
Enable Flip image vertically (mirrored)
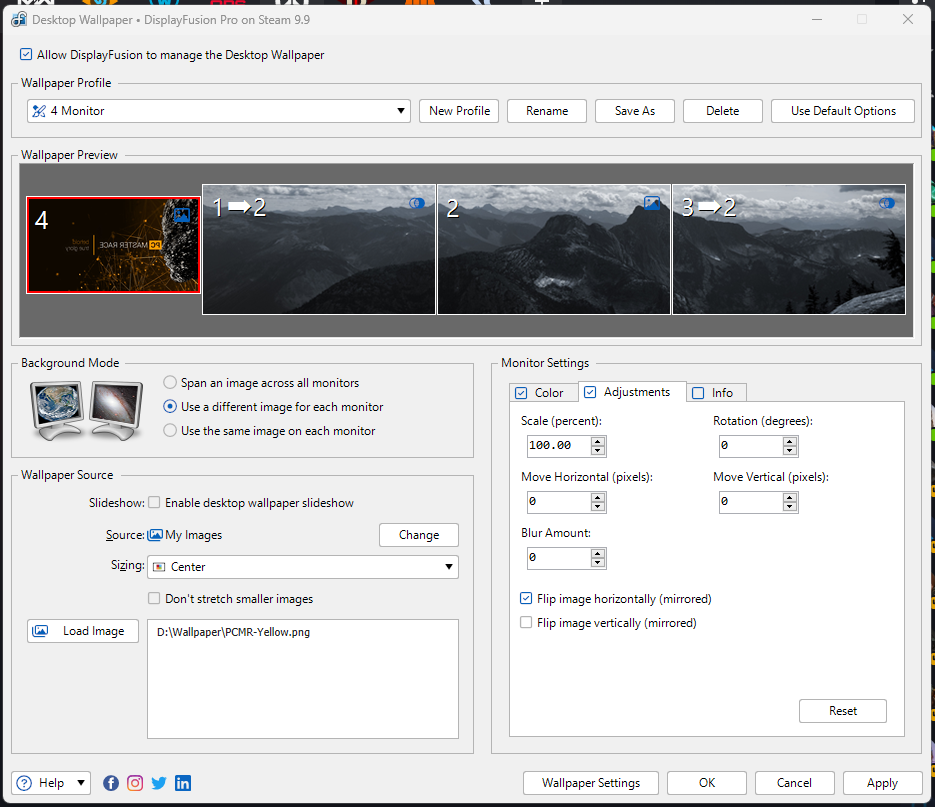[x=526, y=623]
